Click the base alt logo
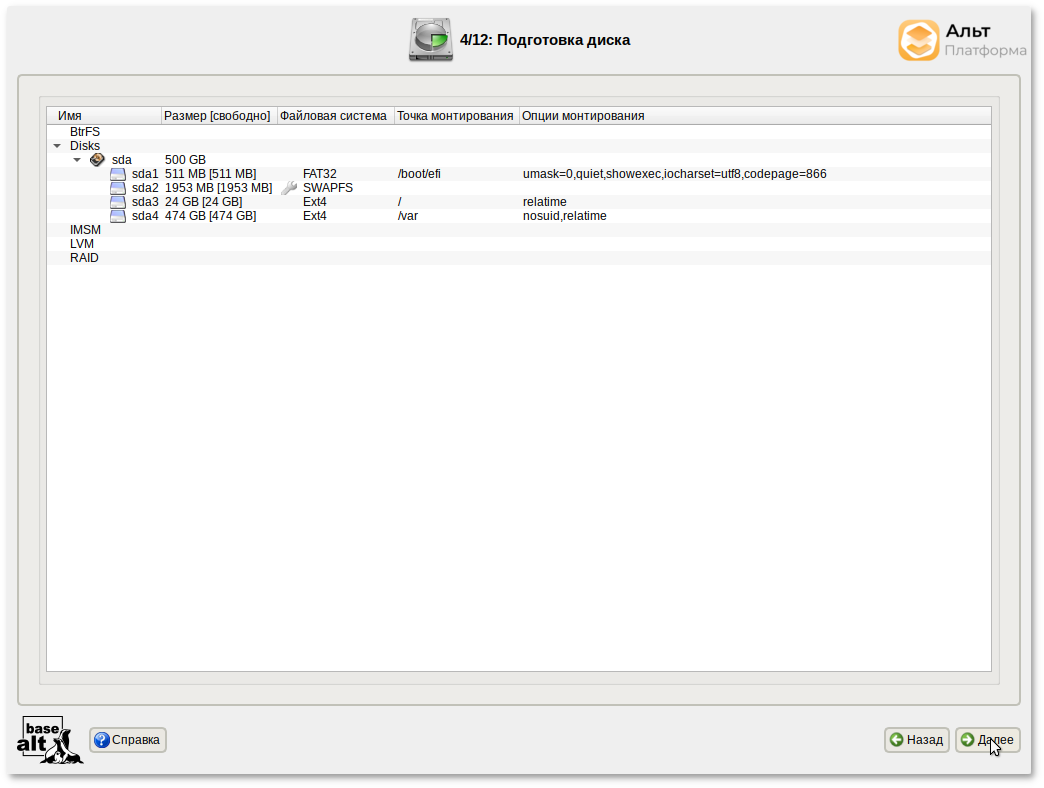This screenshot has height=788, width=1044. pos(49,740)
